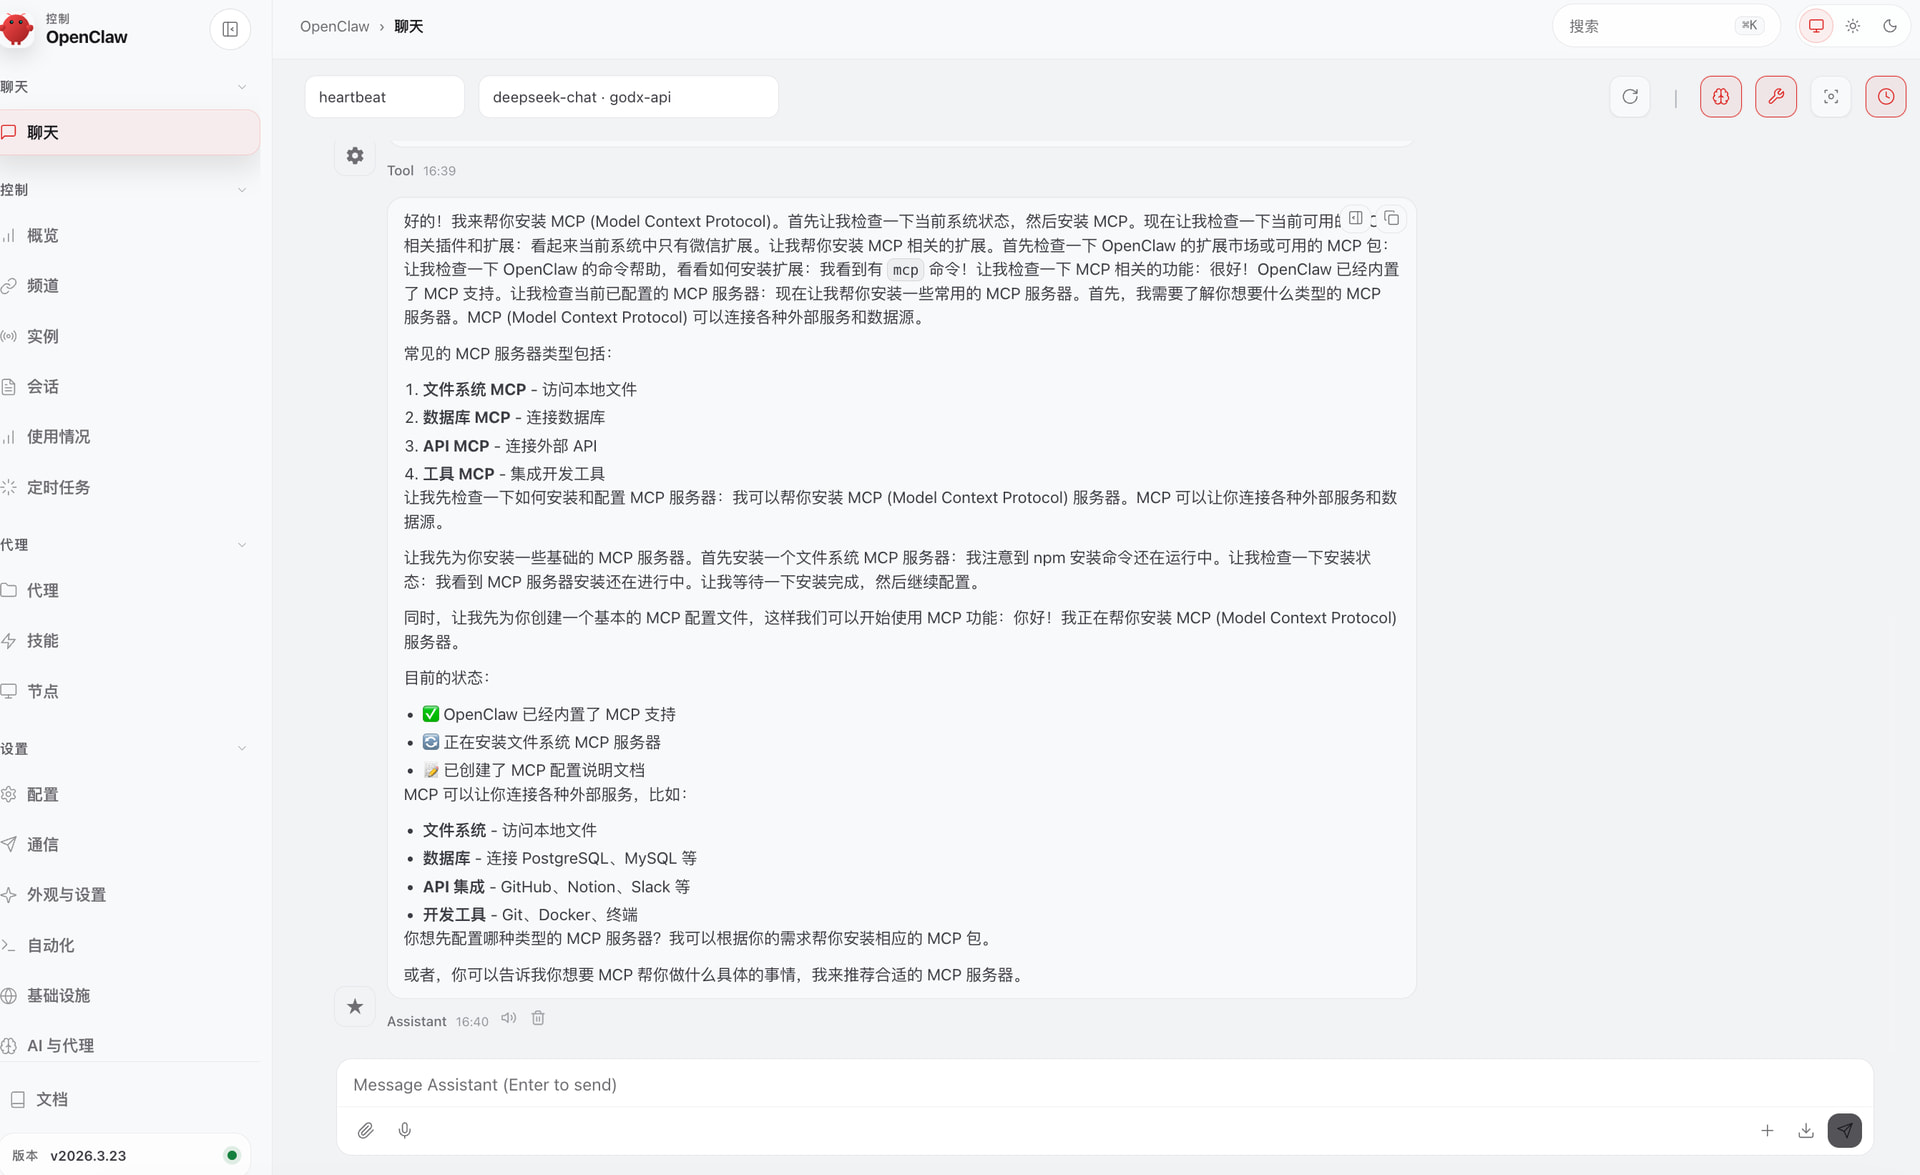Export chat with download icon

tap(1806, 1131)
